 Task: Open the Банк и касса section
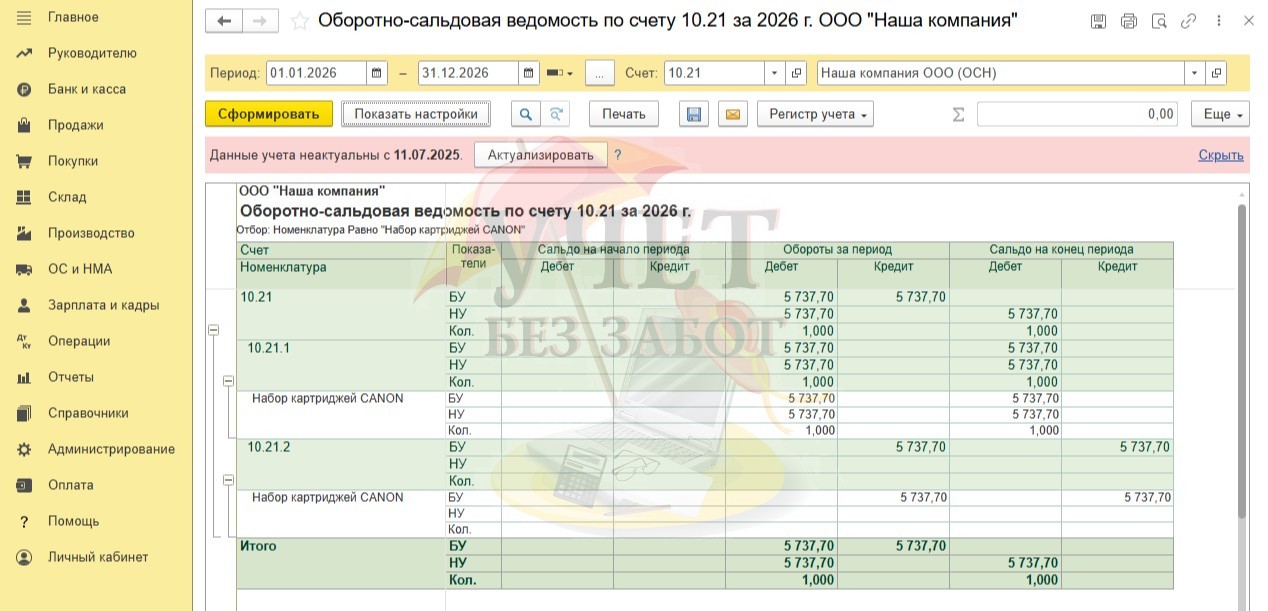point(86,89)
